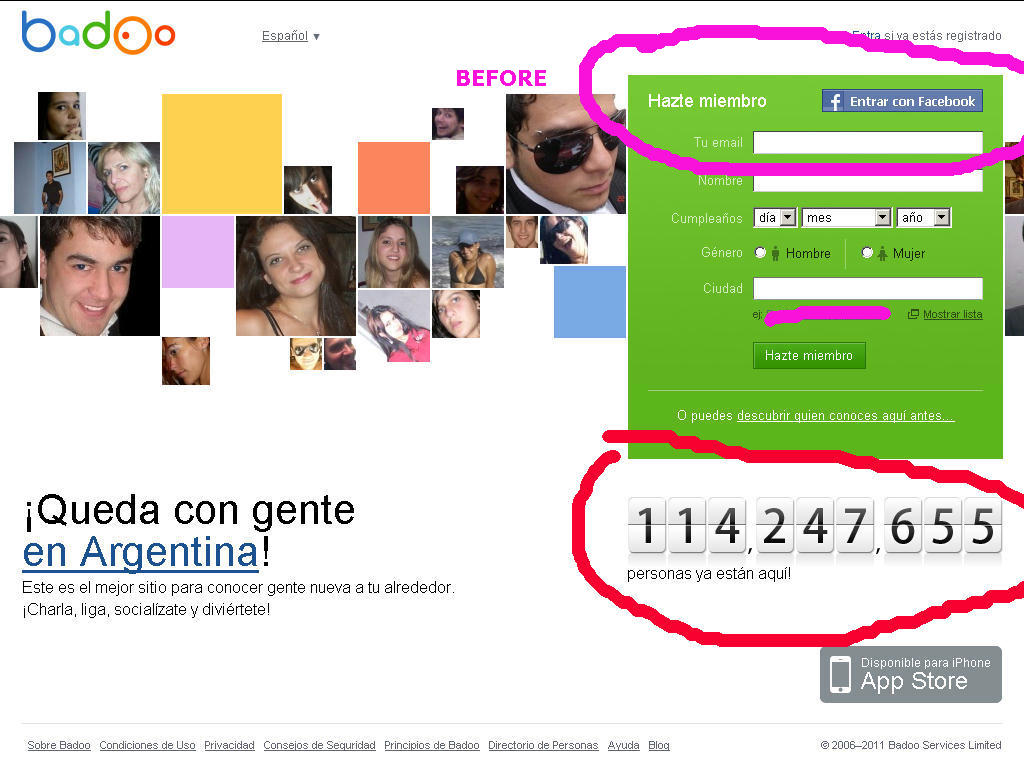Open Privacidad footer link
The width and height of the screenshot is (1024, 768).
click(229, 745)
